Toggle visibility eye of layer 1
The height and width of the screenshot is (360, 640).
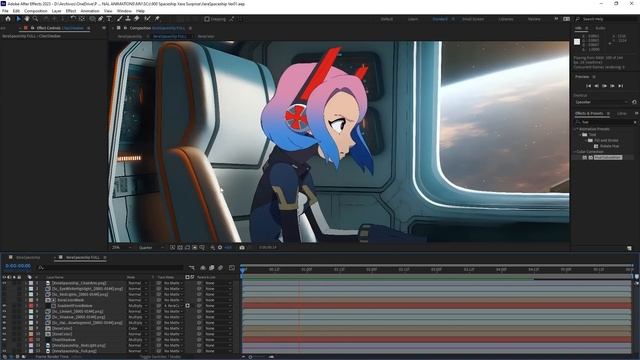[x=4, y=283]
